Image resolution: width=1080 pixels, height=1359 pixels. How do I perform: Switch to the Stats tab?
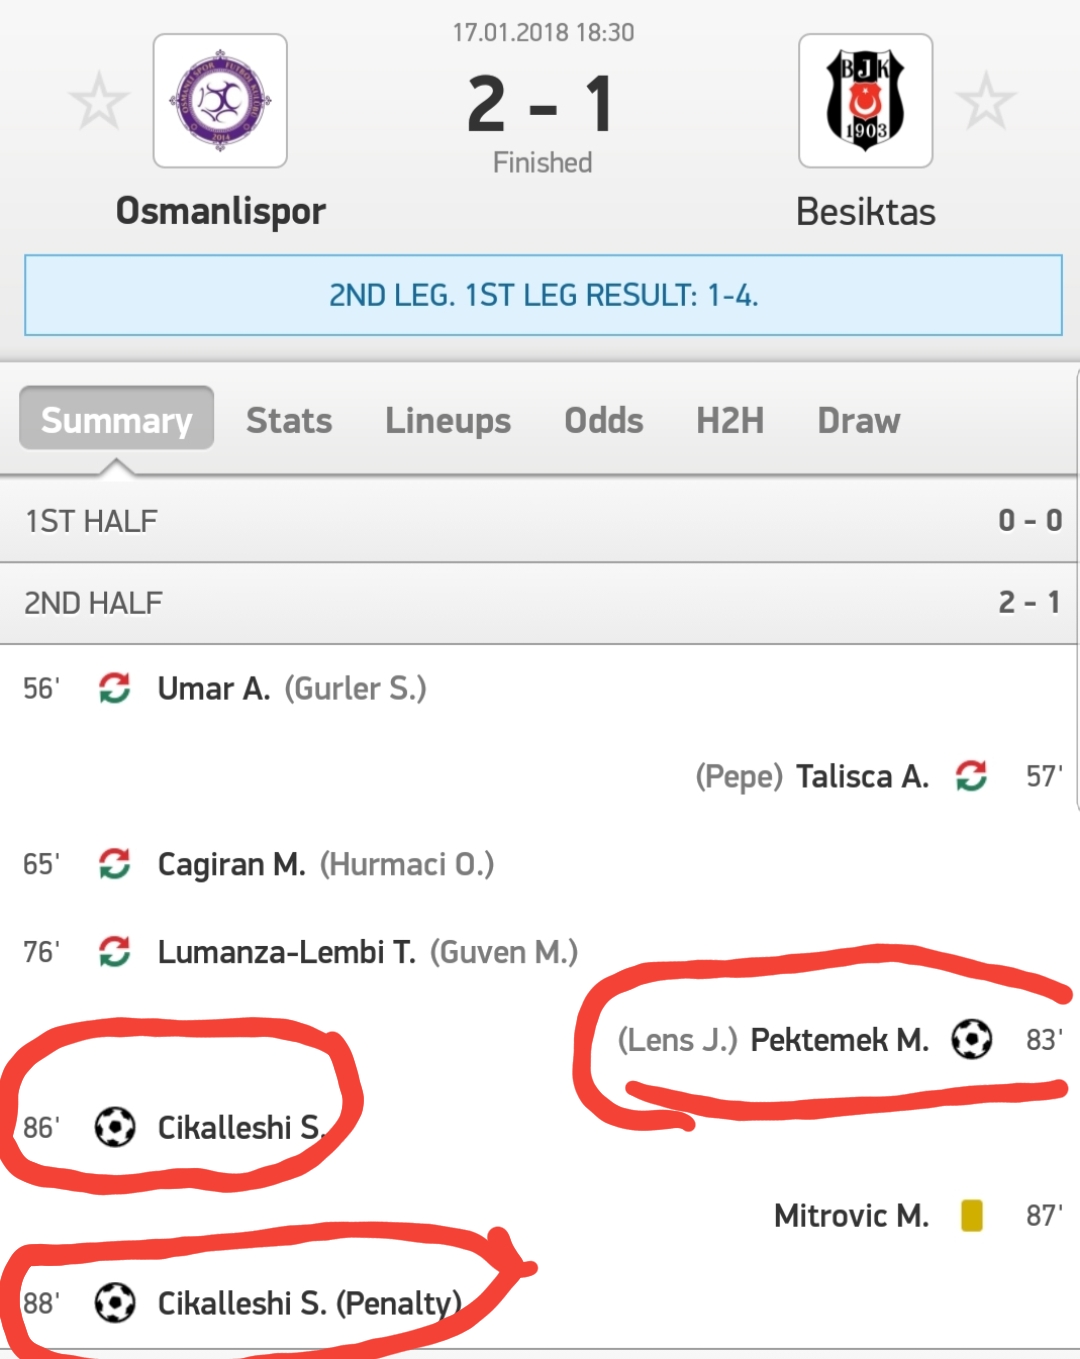[289, 420]
